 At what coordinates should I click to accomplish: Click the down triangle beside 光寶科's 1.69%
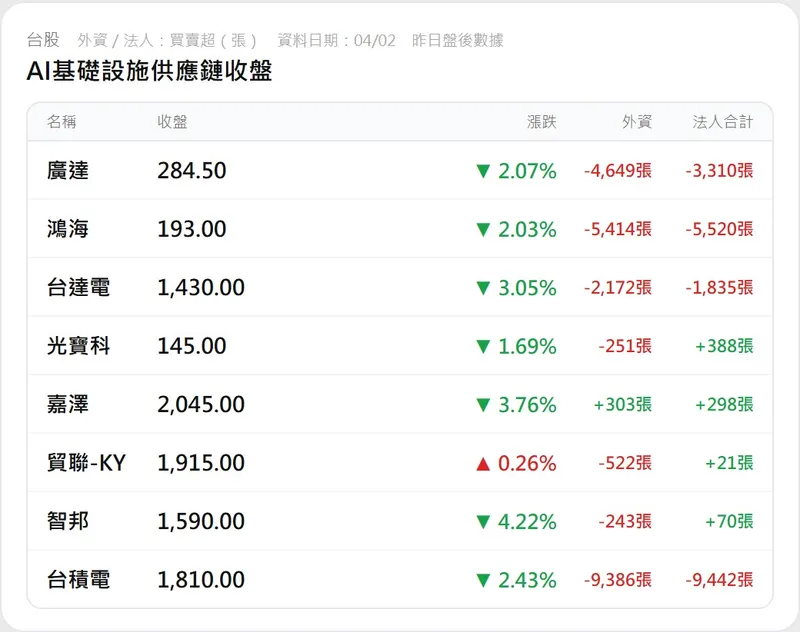click(x=483, y=346)
